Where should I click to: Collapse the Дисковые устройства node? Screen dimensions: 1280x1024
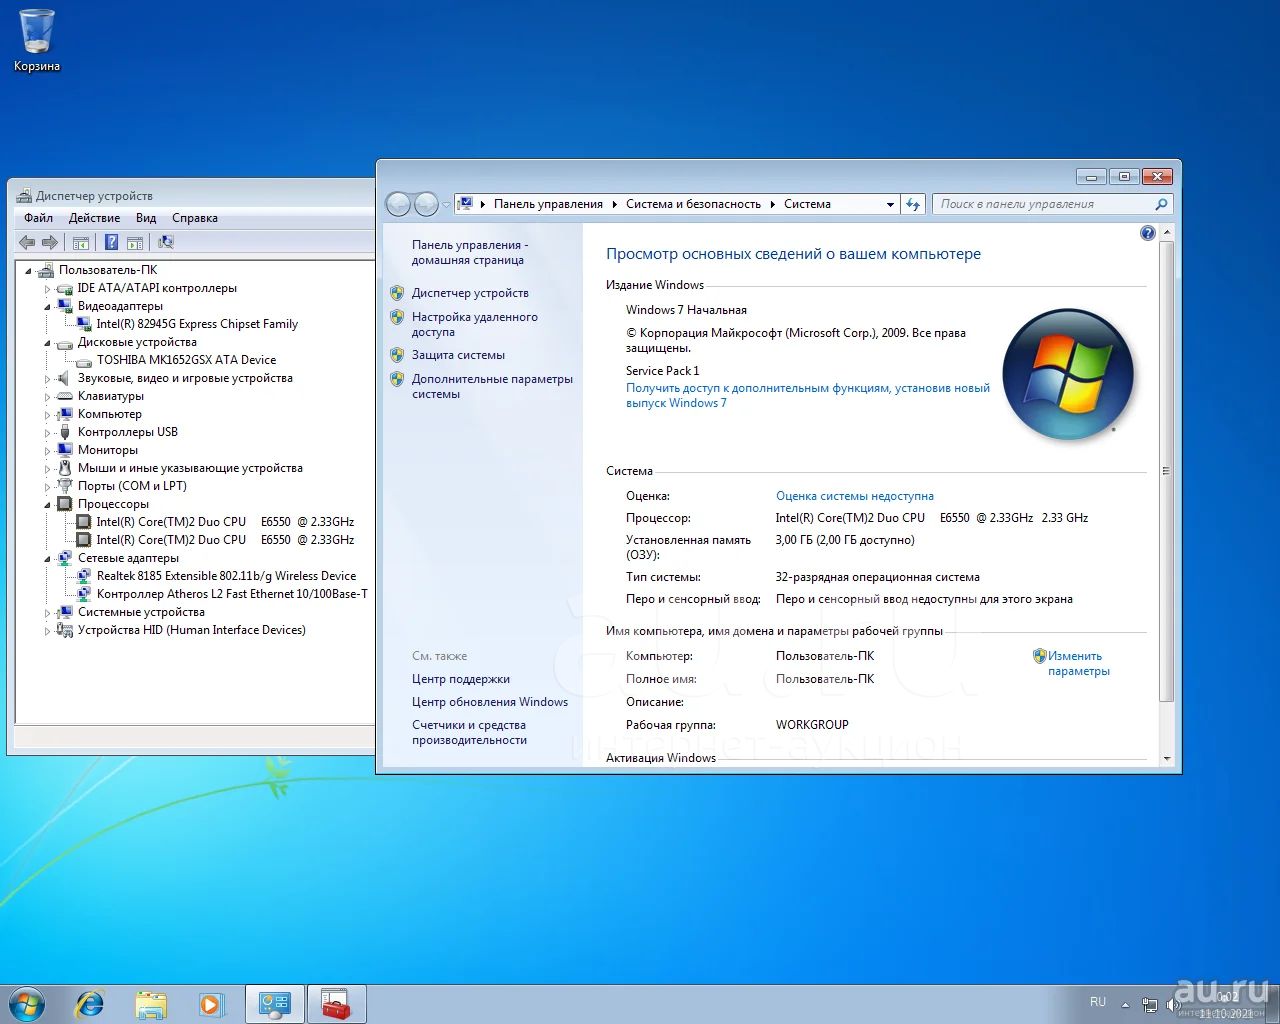[47, 343]
